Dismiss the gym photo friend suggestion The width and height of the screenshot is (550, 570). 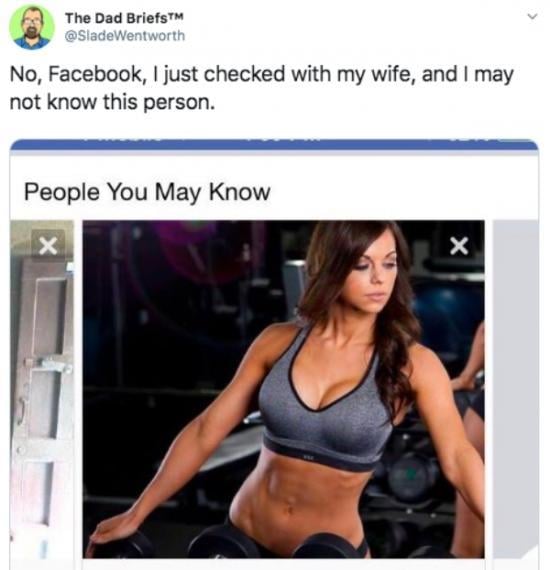point(459,246)
